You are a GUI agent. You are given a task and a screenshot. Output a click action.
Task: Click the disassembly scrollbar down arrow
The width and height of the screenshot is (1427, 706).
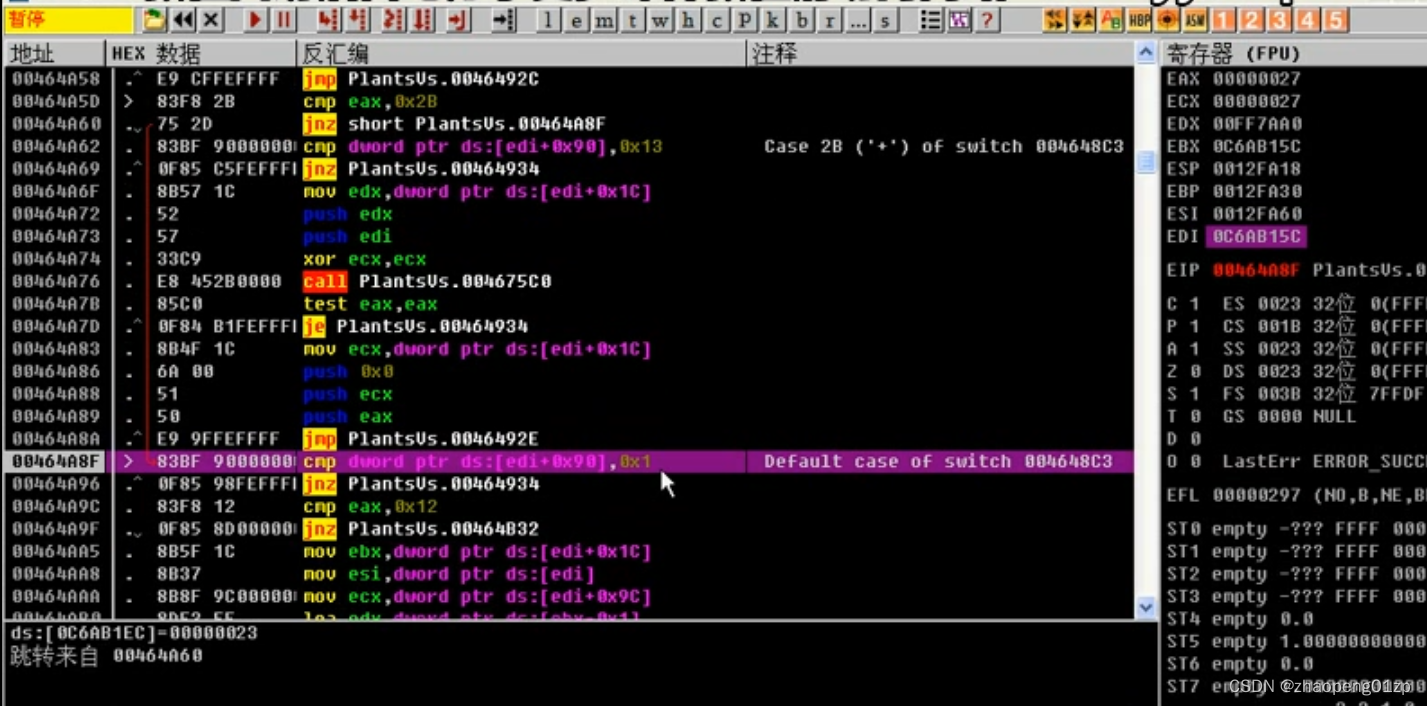click(1146, 607)
